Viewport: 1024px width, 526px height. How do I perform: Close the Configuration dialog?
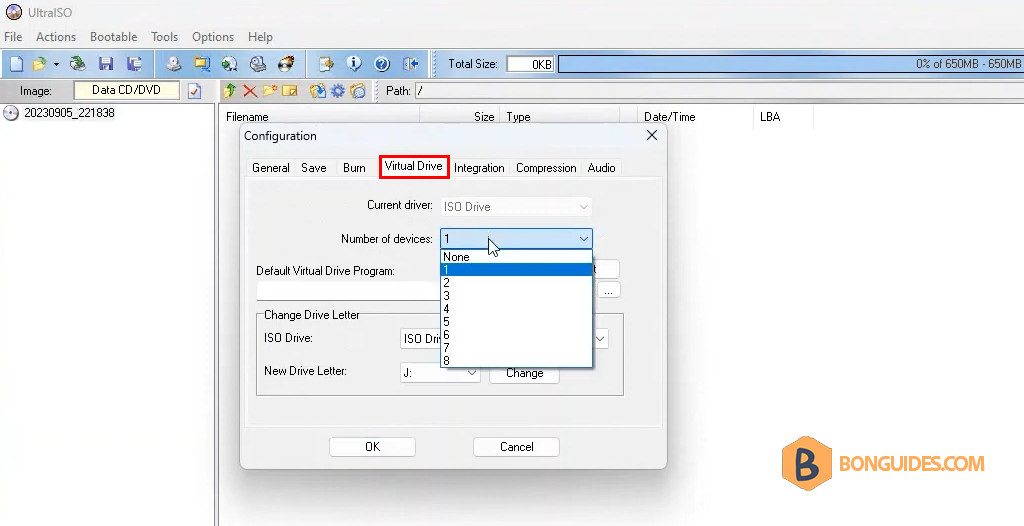[x=652, y=135]
